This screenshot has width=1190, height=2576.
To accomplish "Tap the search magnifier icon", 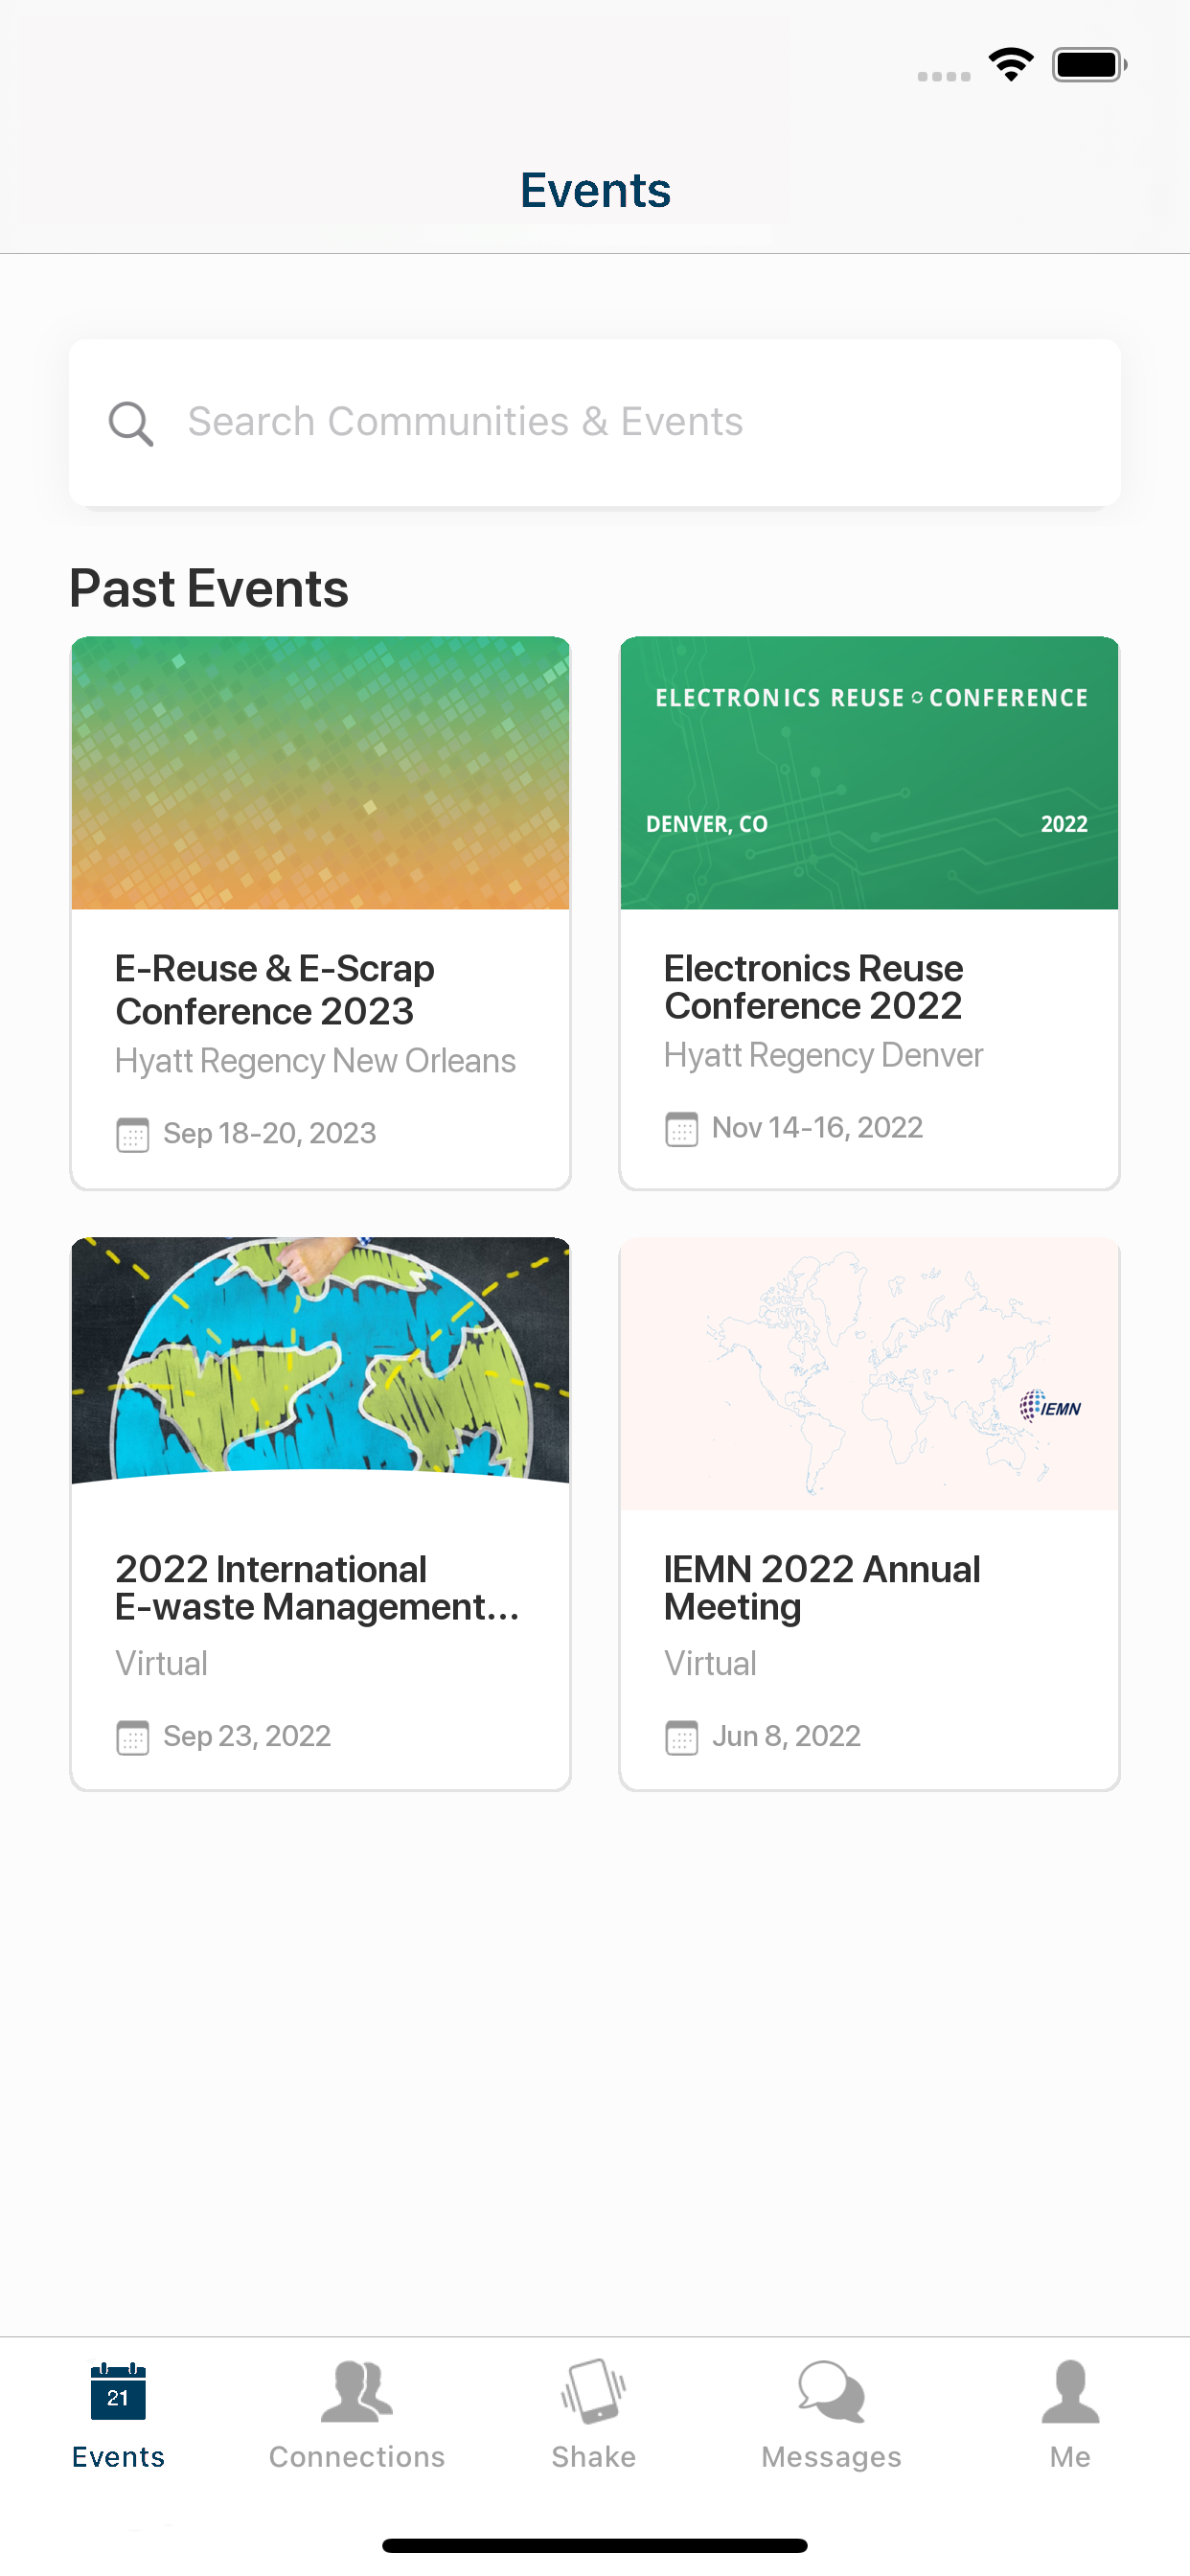I will coord(131,424).
